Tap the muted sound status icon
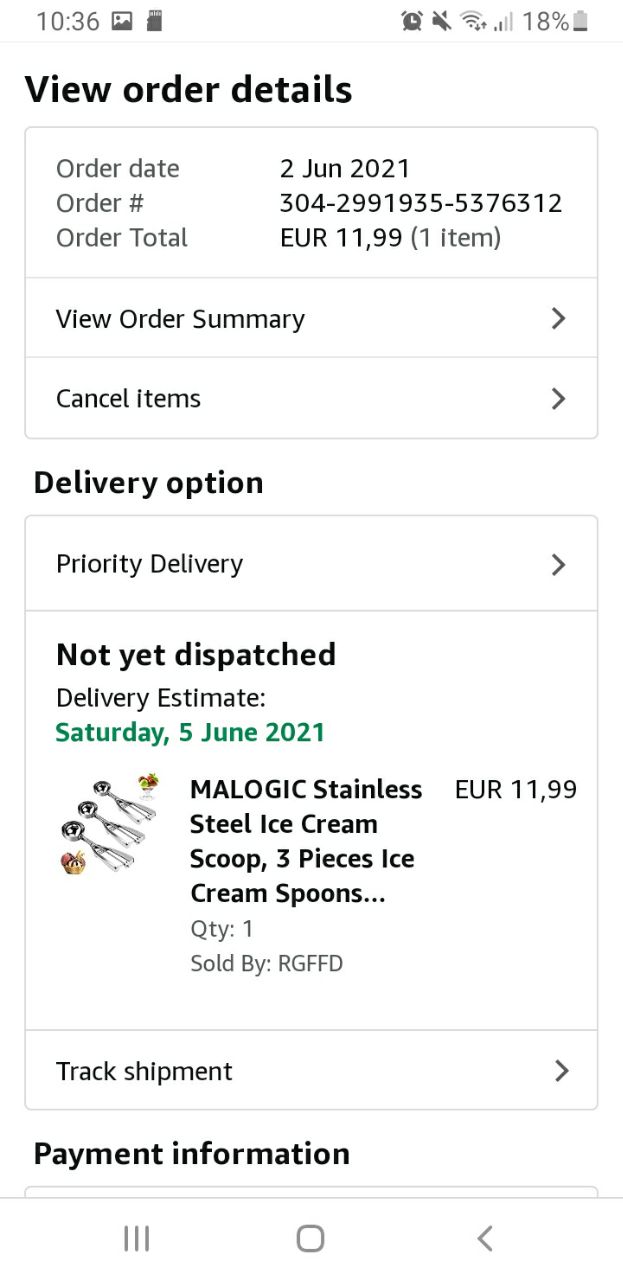Screen dimensions: 623x1280 point(441,21)
